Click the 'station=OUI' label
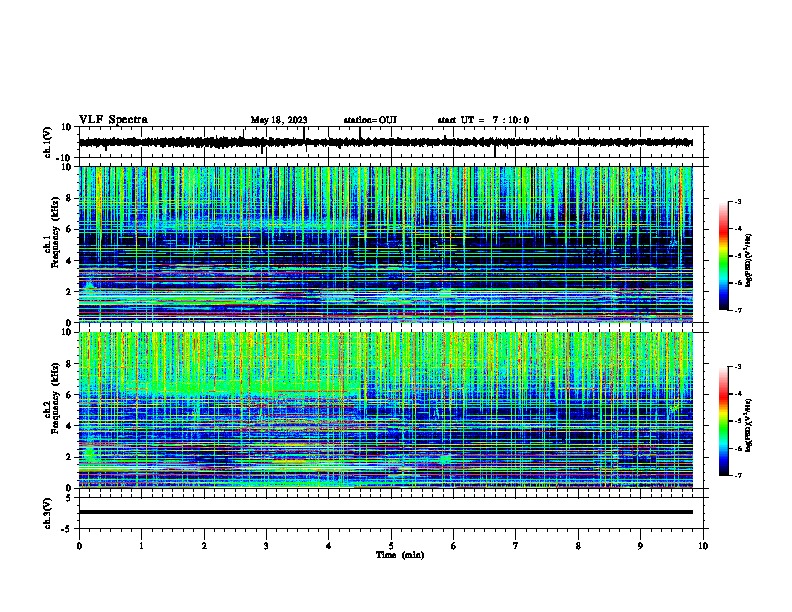Screen dimensions: 792x612 click(x=370, y=120)
